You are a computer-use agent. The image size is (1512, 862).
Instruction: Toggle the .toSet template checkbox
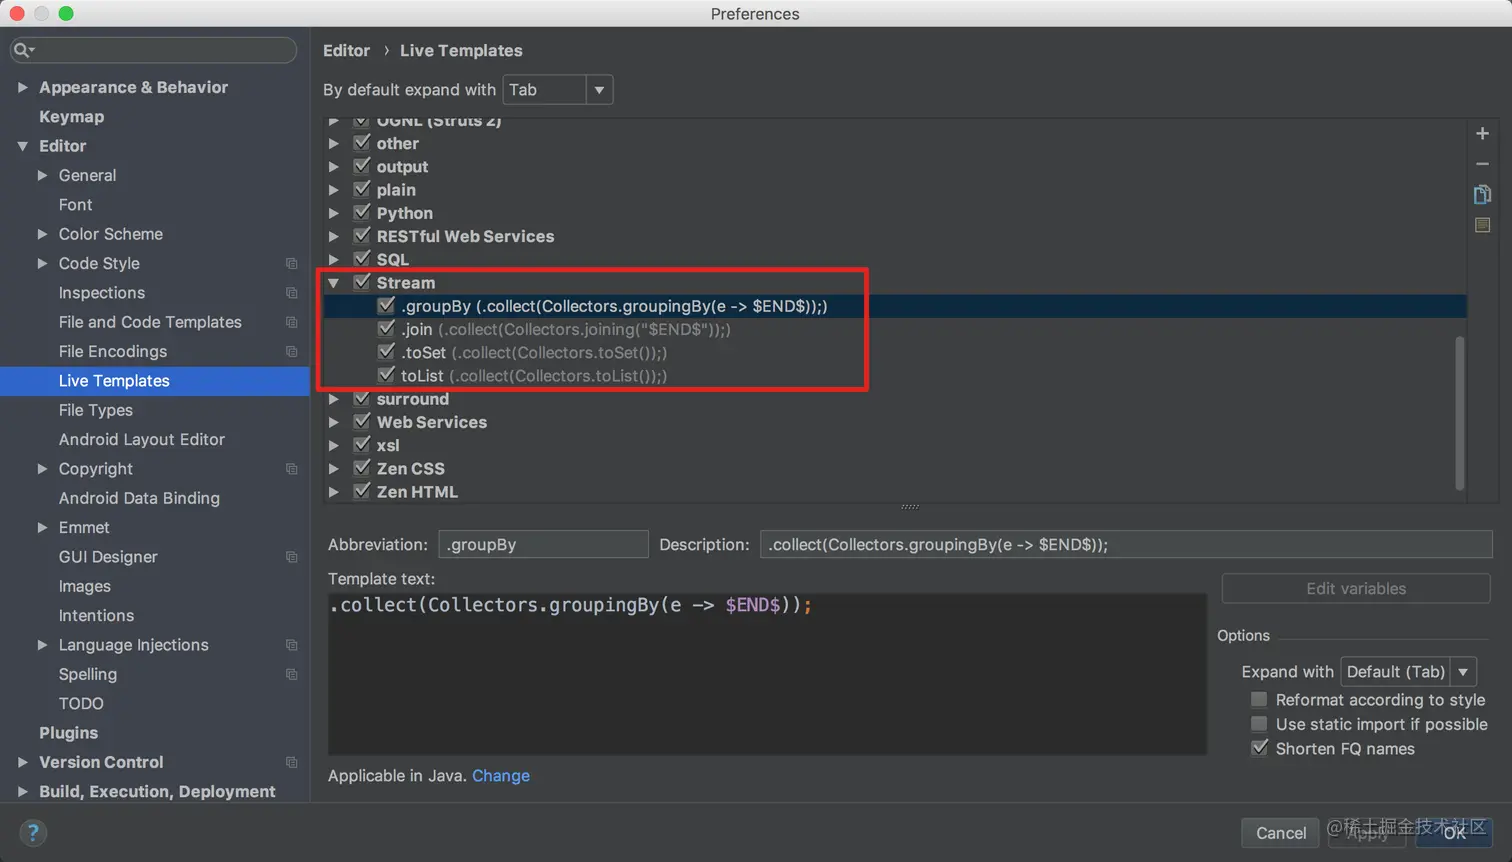tap(386, 351)
